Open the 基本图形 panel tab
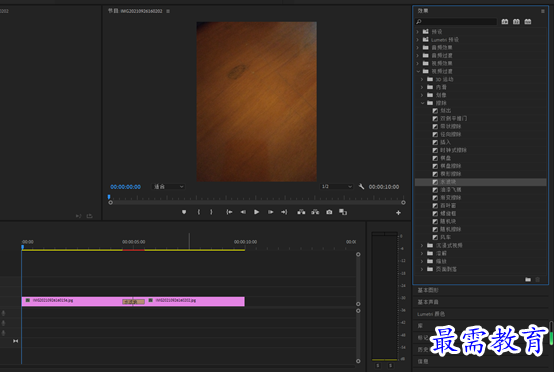Viewport: 554px width, 372px height. 428,290
